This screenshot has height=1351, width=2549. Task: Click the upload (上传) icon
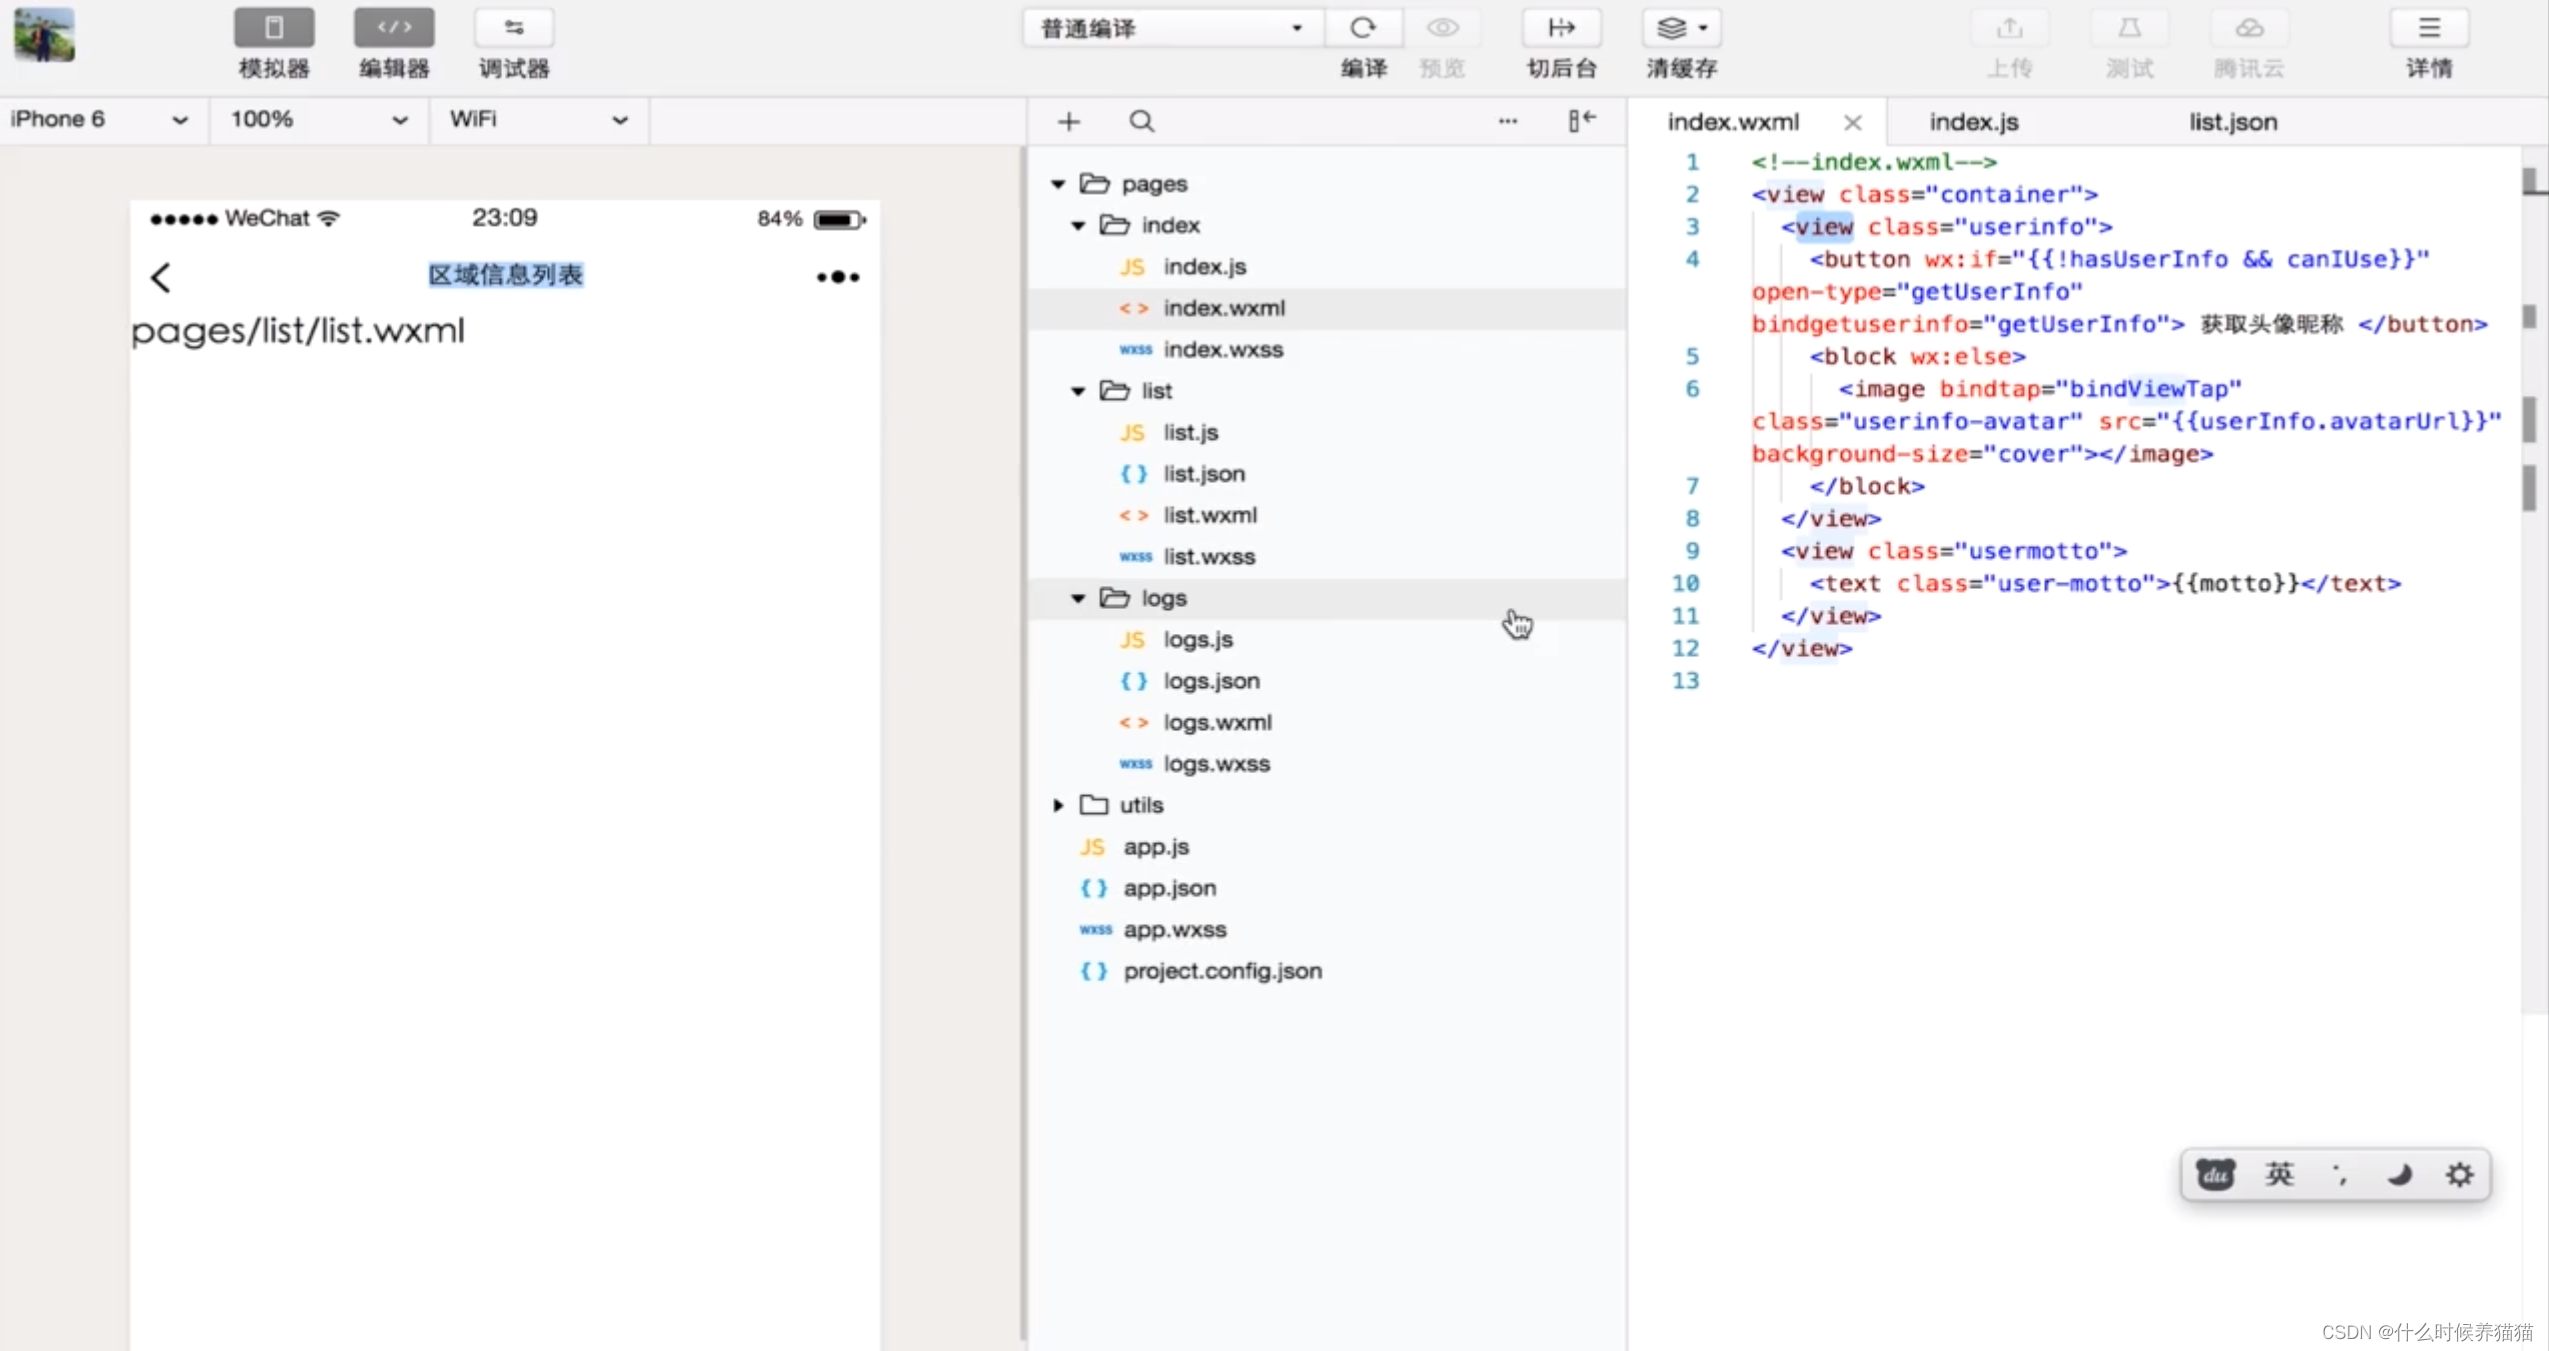[x=2009, y=28]
